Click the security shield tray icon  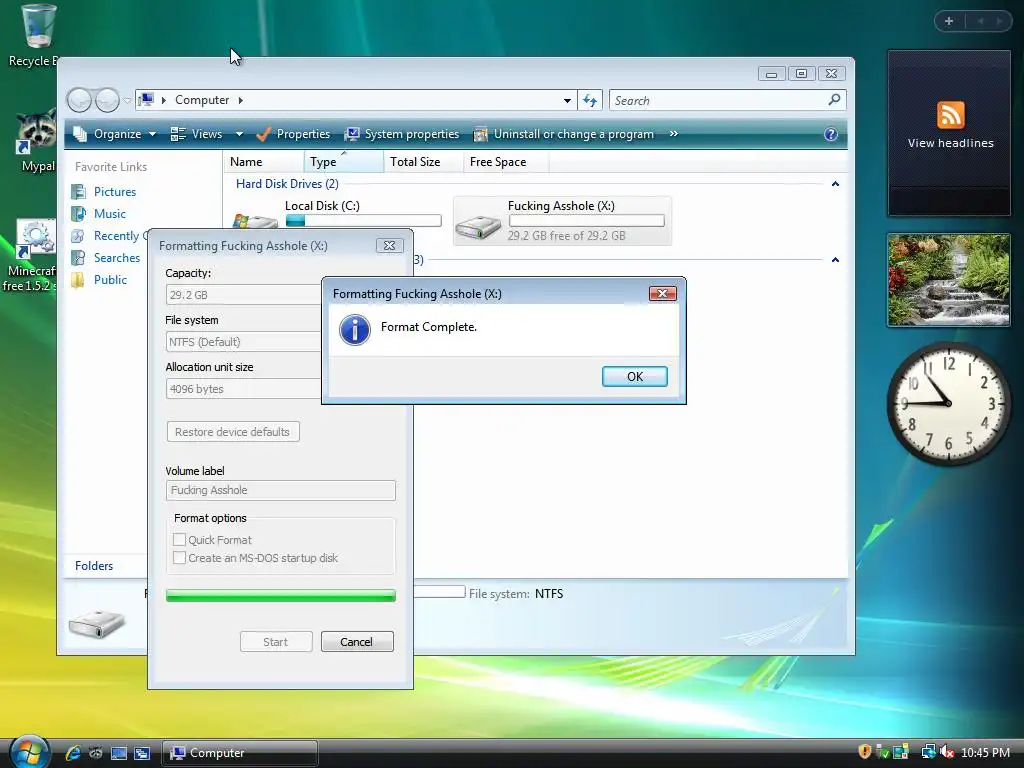865,752
